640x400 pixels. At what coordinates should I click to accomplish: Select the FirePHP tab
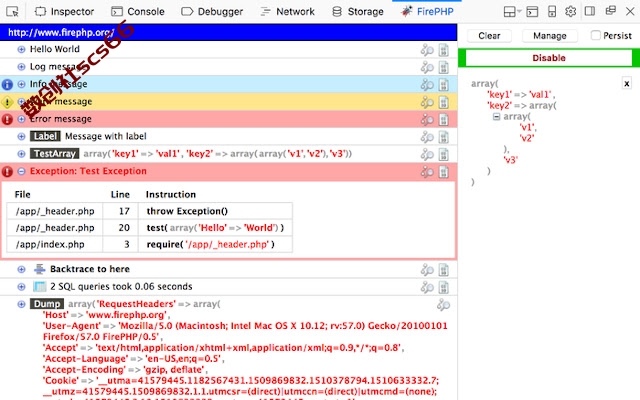click(427, 11)
